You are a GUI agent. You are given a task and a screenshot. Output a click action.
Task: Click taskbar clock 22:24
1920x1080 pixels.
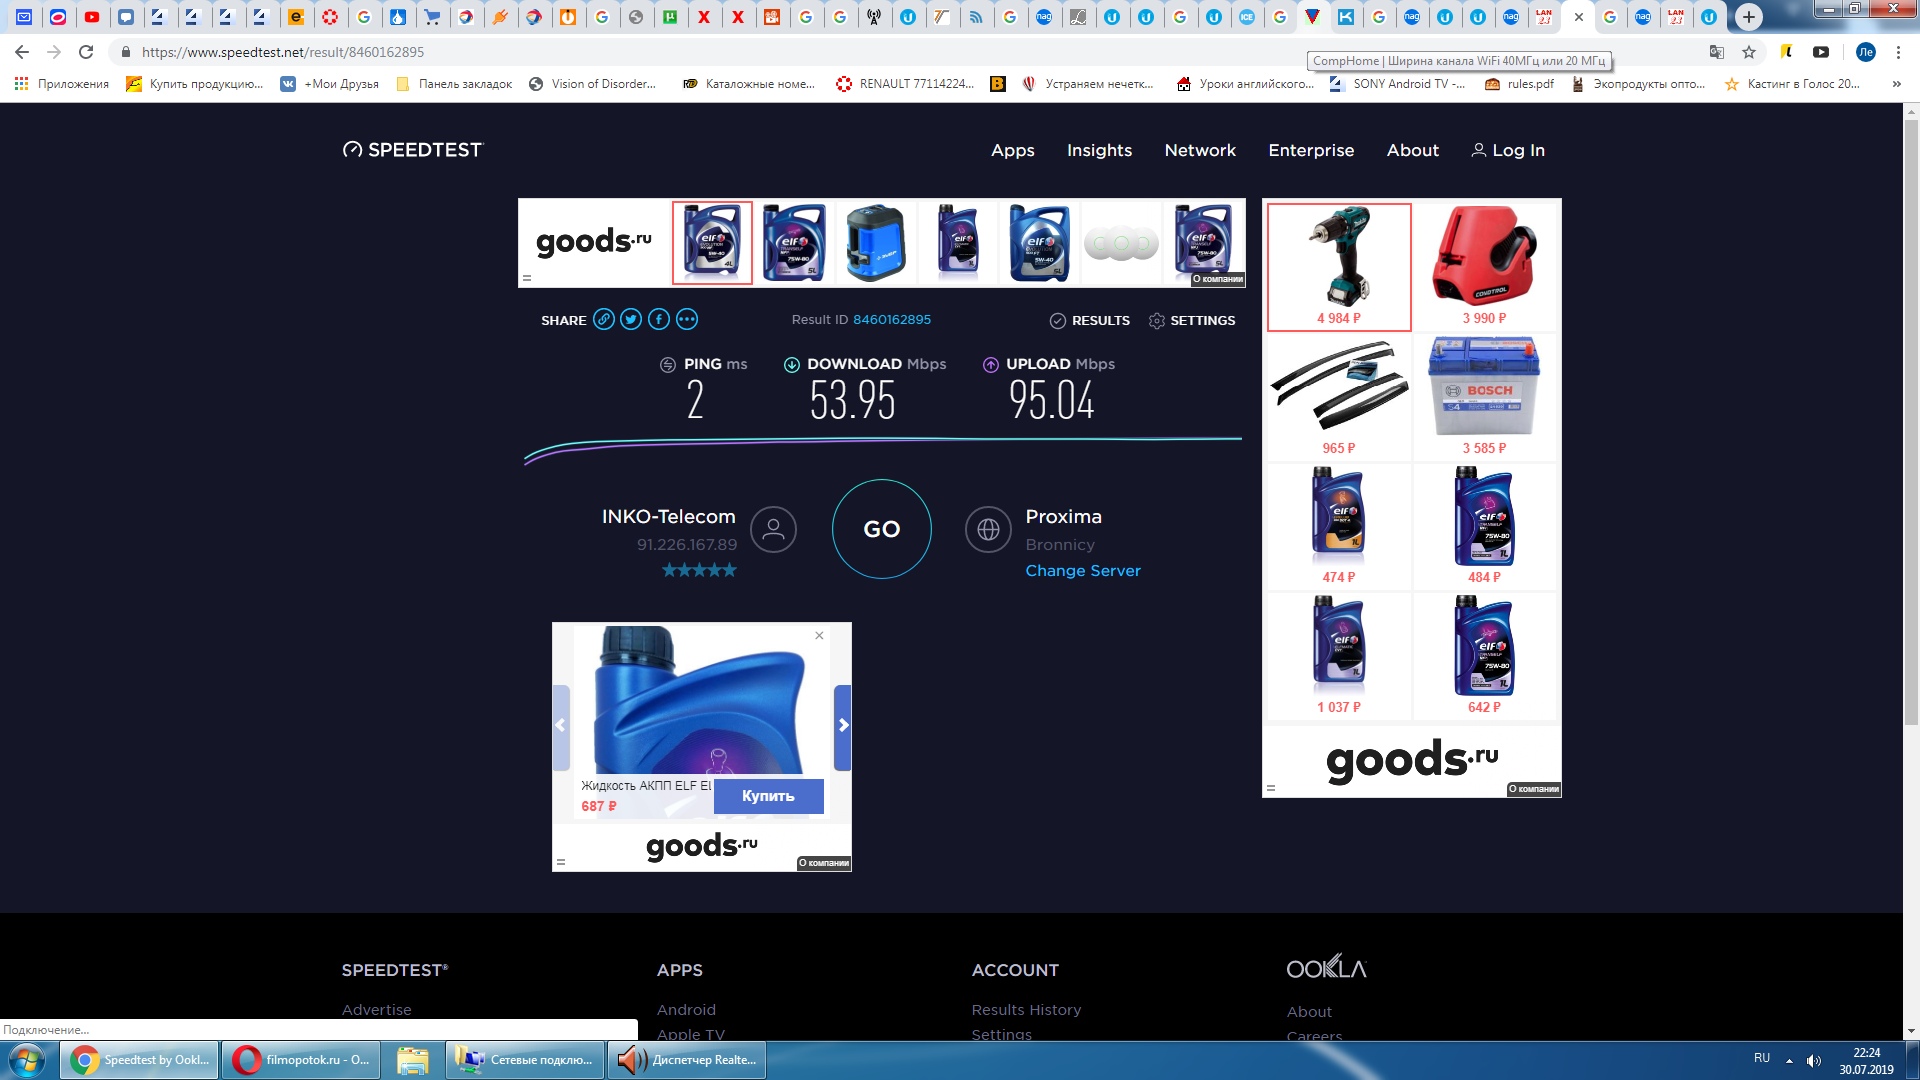click(1866, 1053)
